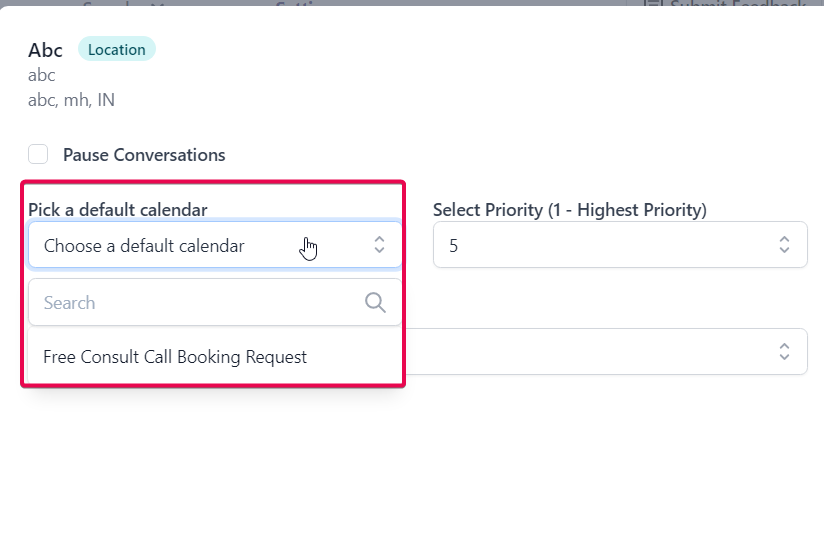Click the Select Priority field label
The width and height of the screenshot is (824, 553).
(x=569, y=210)
